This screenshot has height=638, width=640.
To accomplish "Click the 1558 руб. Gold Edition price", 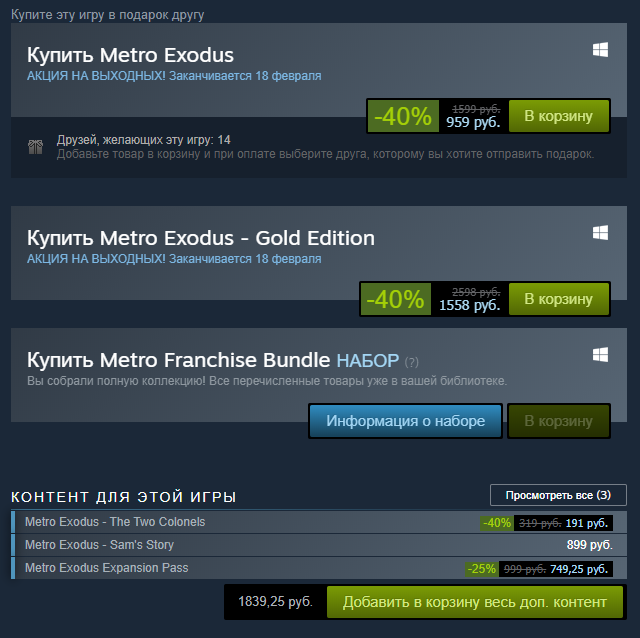I will (469, 305).
